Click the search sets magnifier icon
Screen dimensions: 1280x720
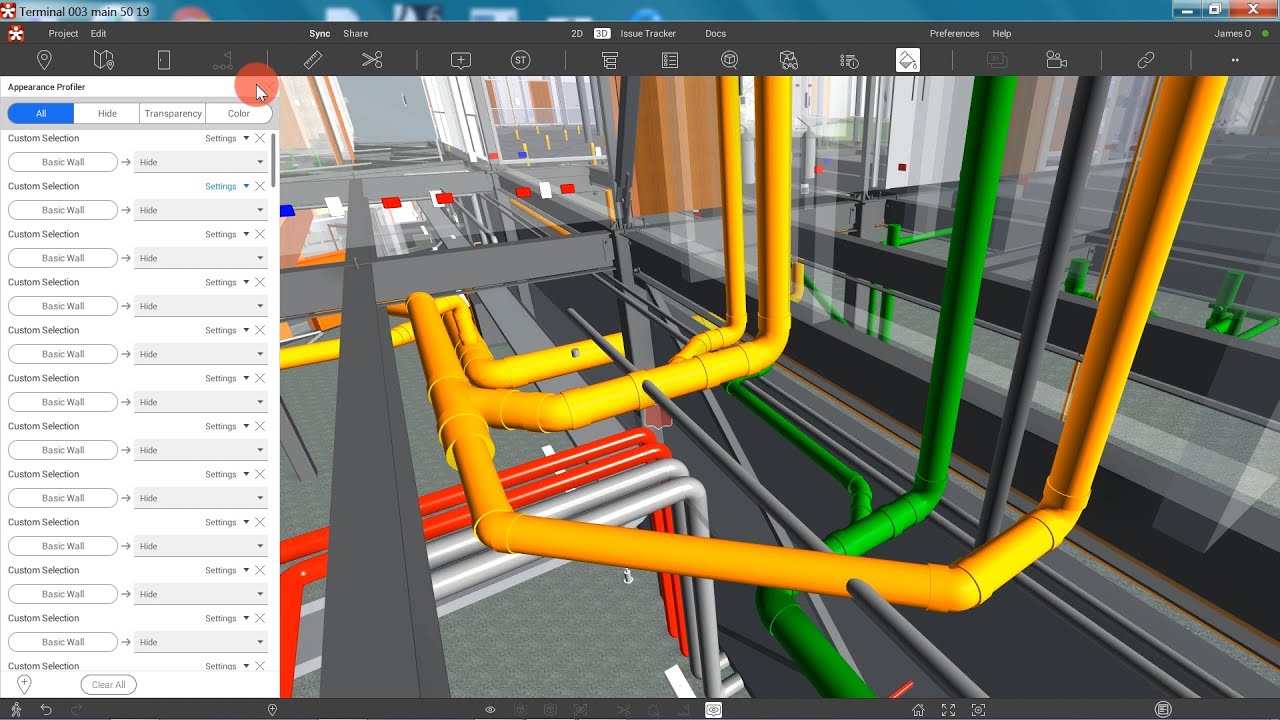tap(730, 60)
